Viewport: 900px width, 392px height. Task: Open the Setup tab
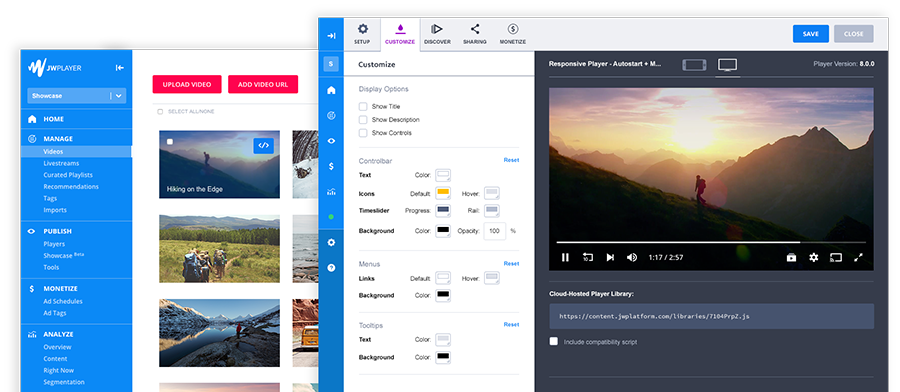(x=362, y=34)
